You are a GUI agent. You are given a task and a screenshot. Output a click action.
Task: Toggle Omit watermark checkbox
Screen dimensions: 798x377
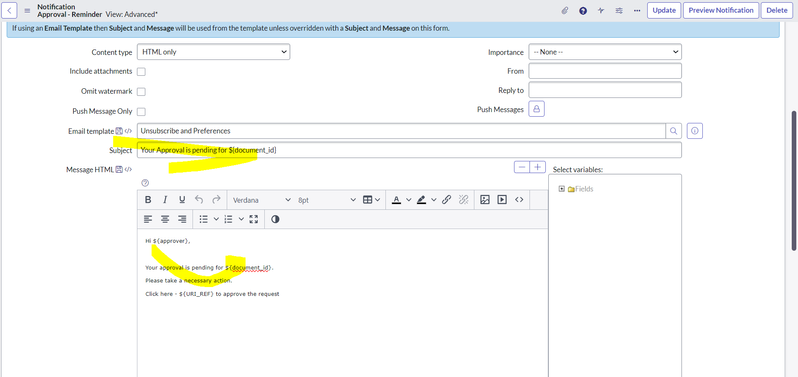pyautogui.click(x=141, y=92)
